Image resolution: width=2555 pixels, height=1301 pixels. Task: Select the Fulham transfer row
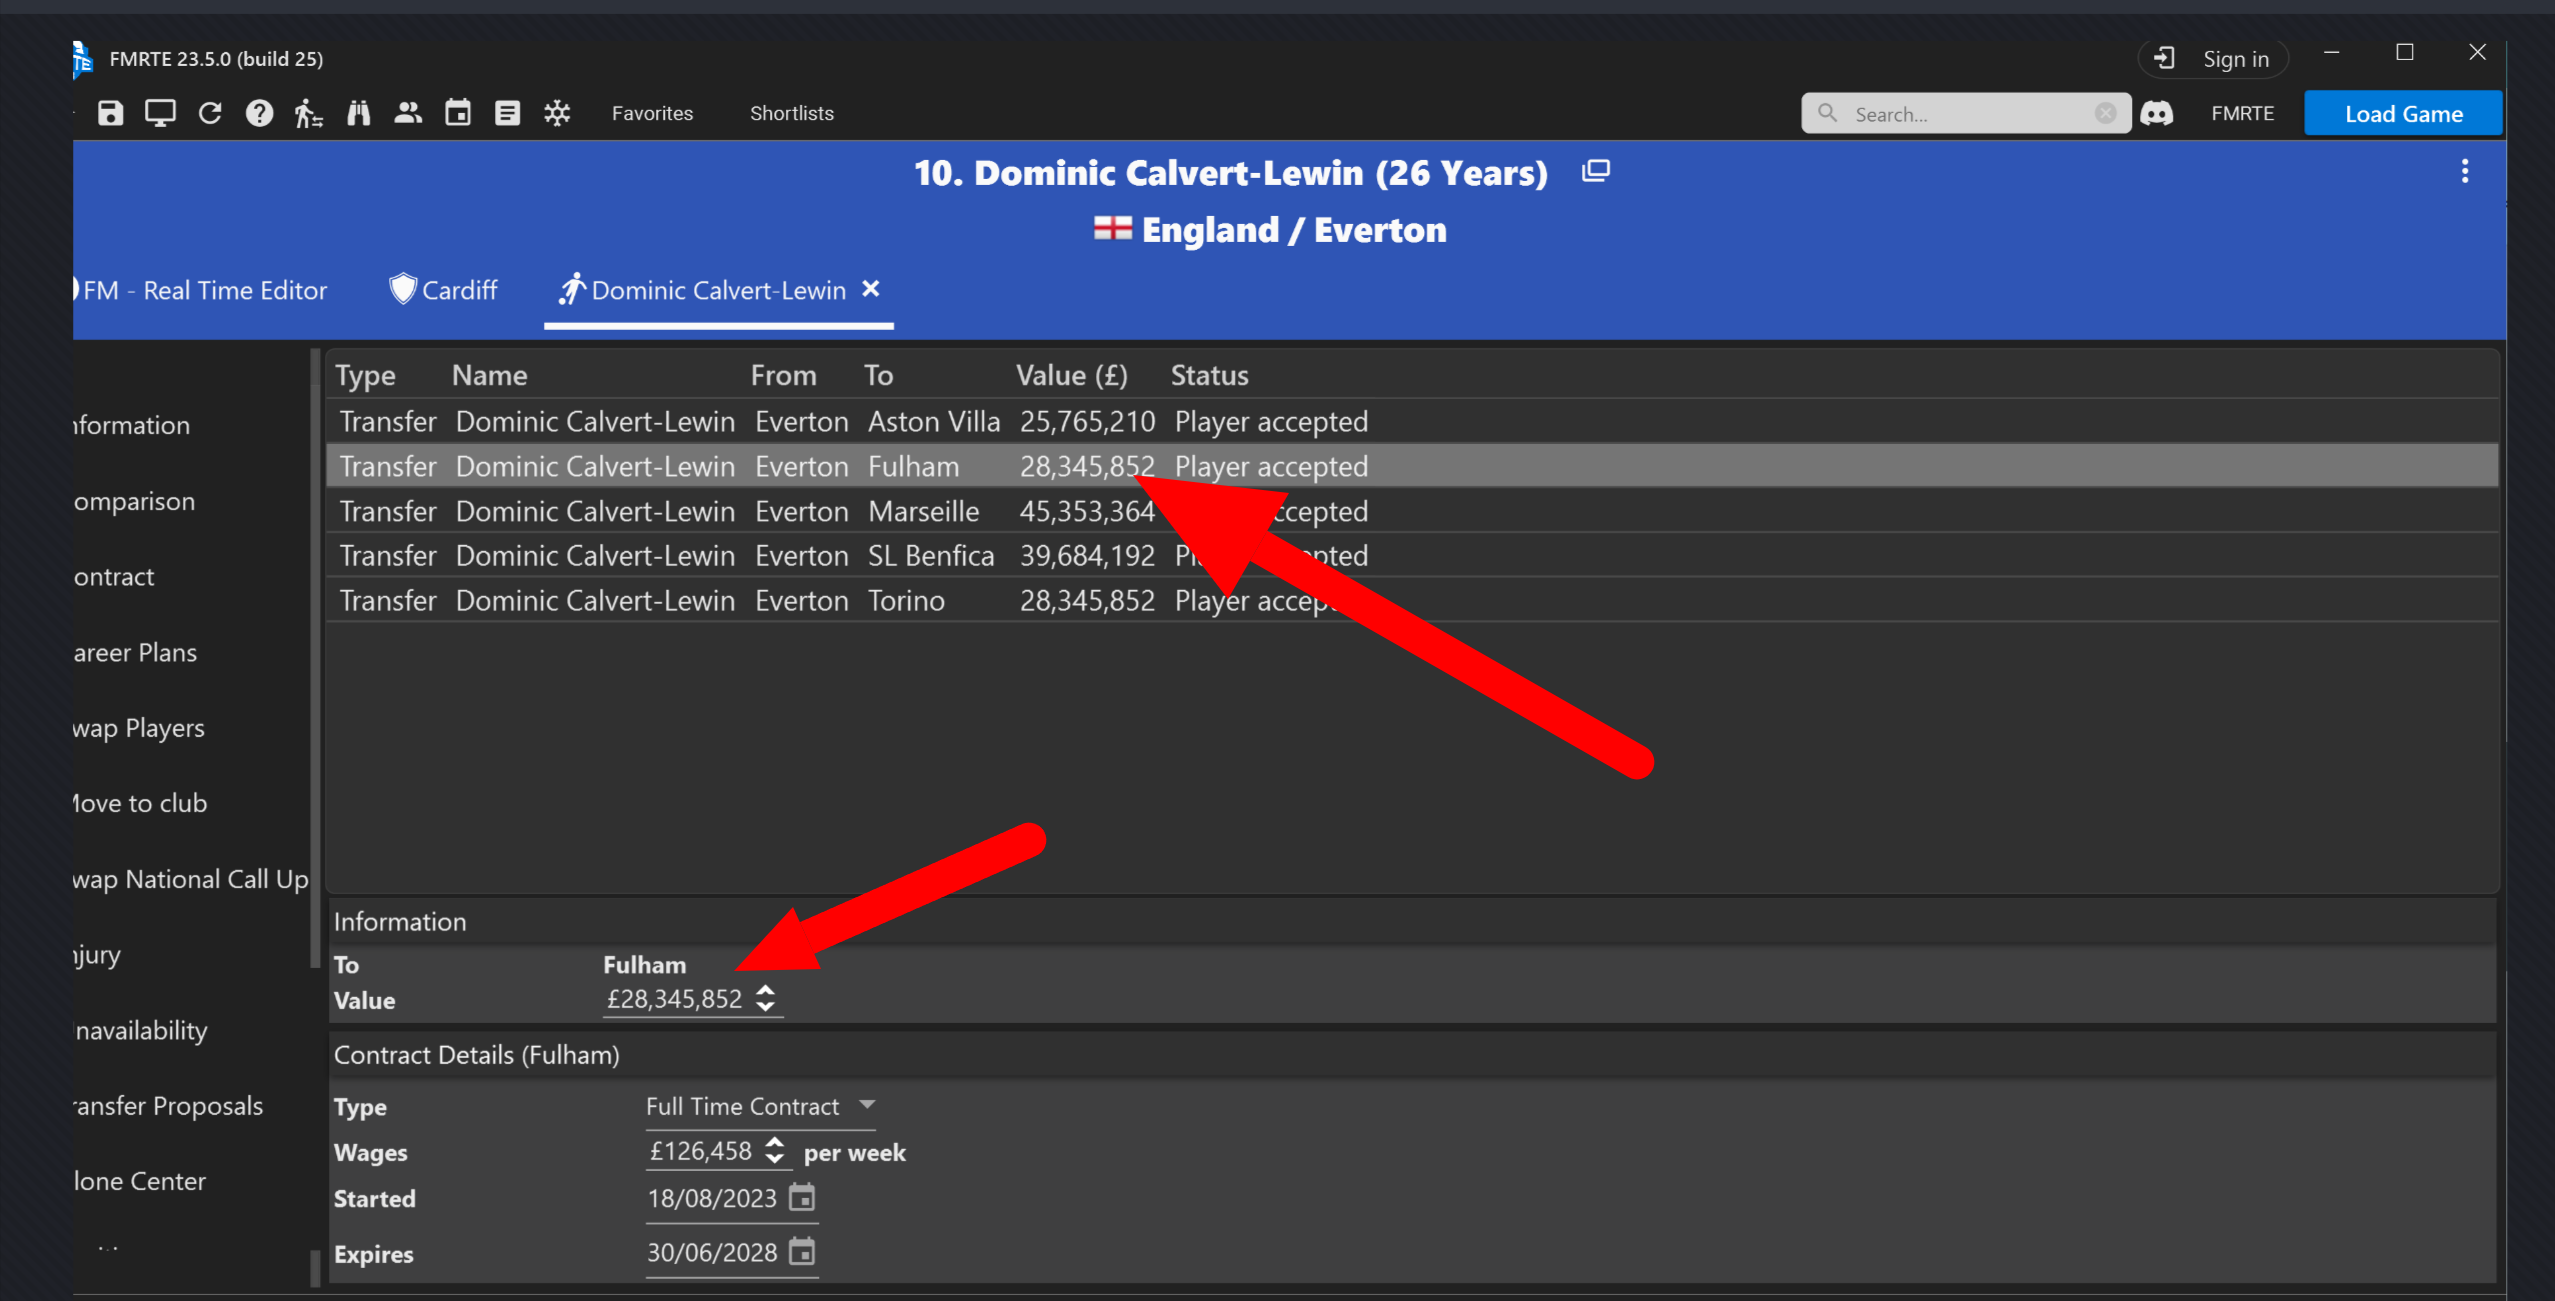click(1412, 466)
